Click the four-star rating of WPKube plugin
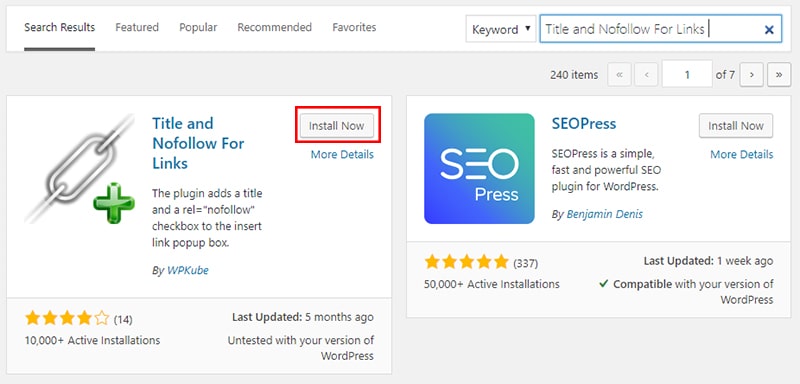This screenshot has width=800, height=384. pos(67,319)
